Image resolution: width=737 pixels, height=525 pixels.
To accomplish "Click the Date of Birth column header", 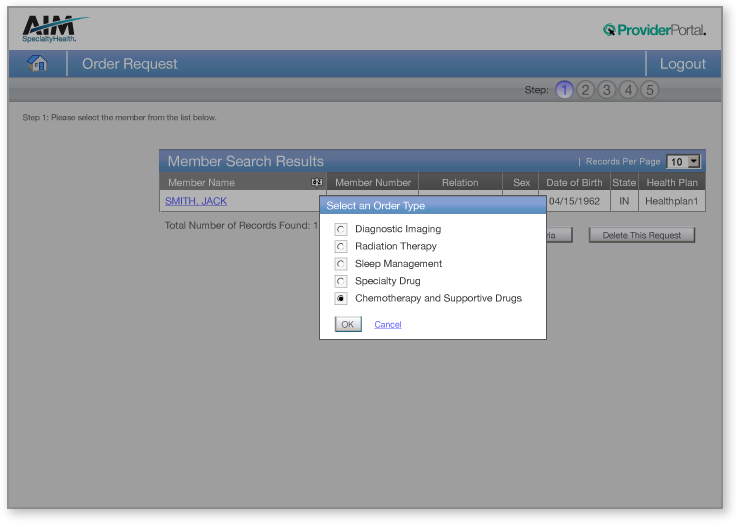I will pos(574,182).
